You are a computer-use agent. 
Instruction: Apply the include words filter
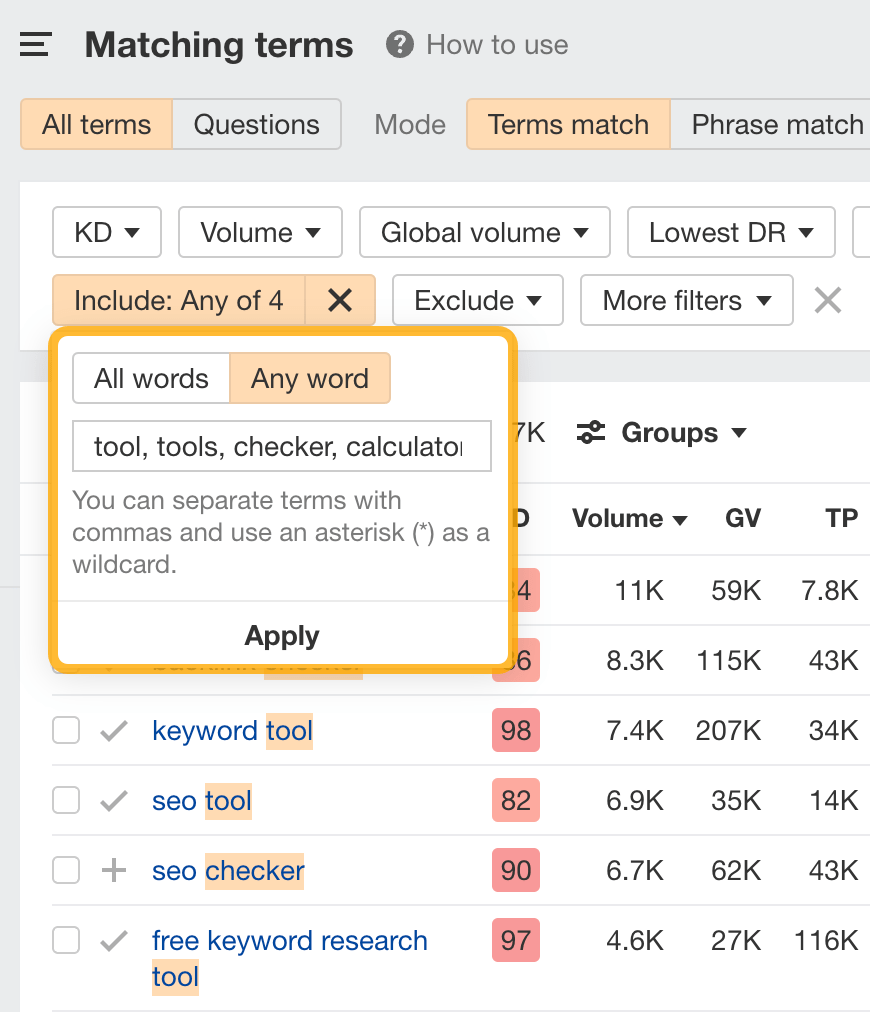coord(281,635)
